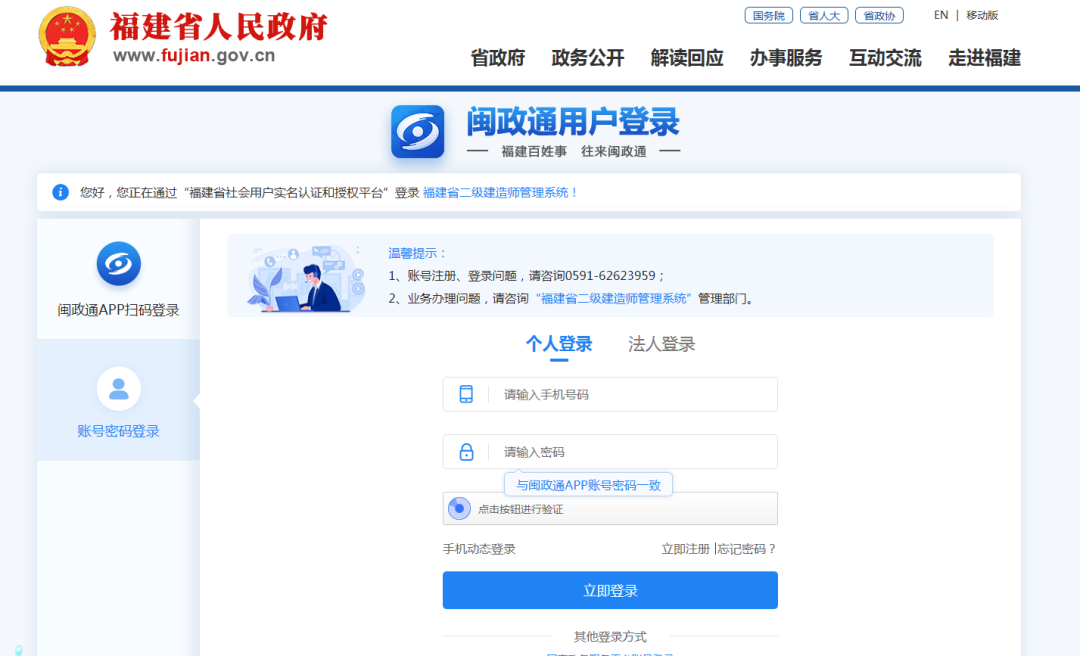This screenshot has height=656, width=1080.
Task: Click the lock icon in the password field
Action: pyautogui.click(x=466, y=452)
